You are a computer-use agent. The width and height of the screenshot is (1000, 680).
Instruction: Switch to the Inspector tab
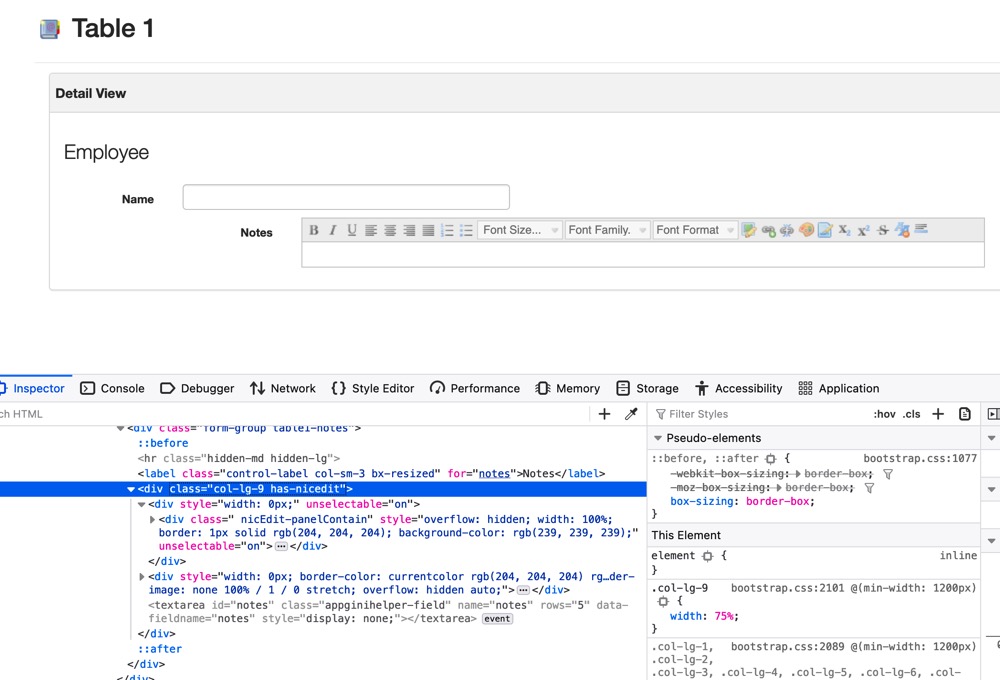[x=33, y=388]
